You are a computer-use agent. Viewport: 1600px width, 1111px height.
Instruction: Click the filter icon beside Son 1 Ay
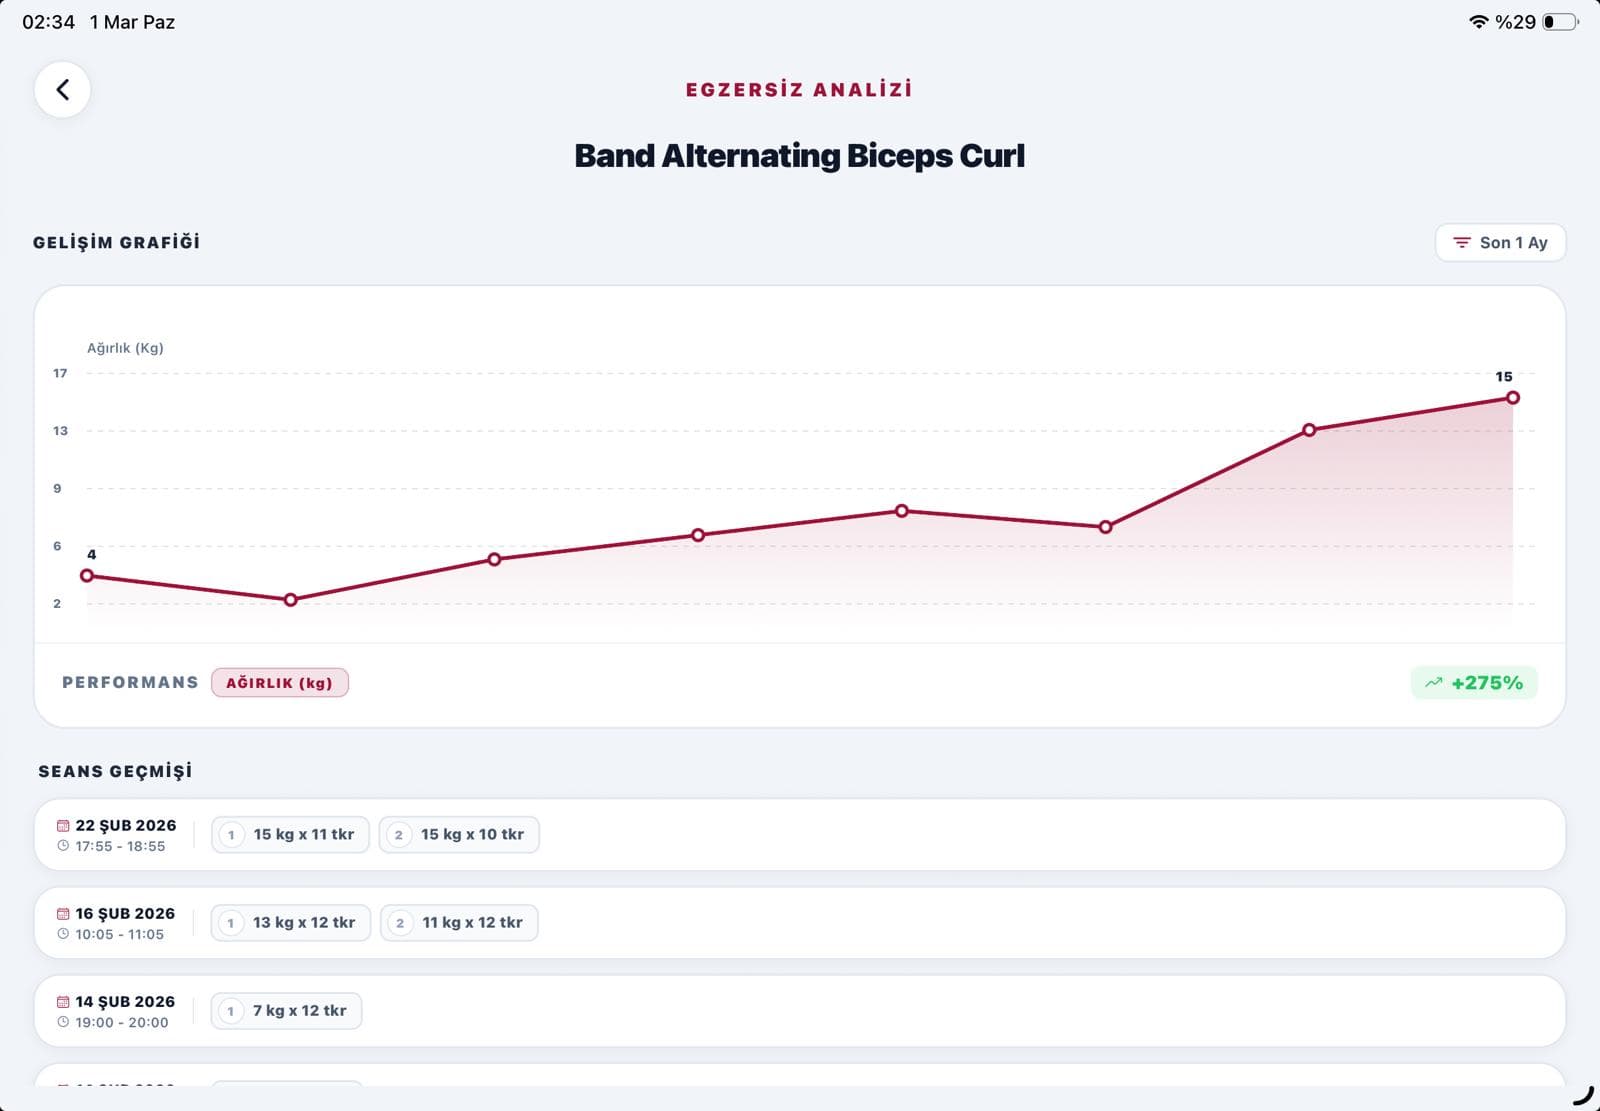pyautogui.click(x=1461, y=242)
